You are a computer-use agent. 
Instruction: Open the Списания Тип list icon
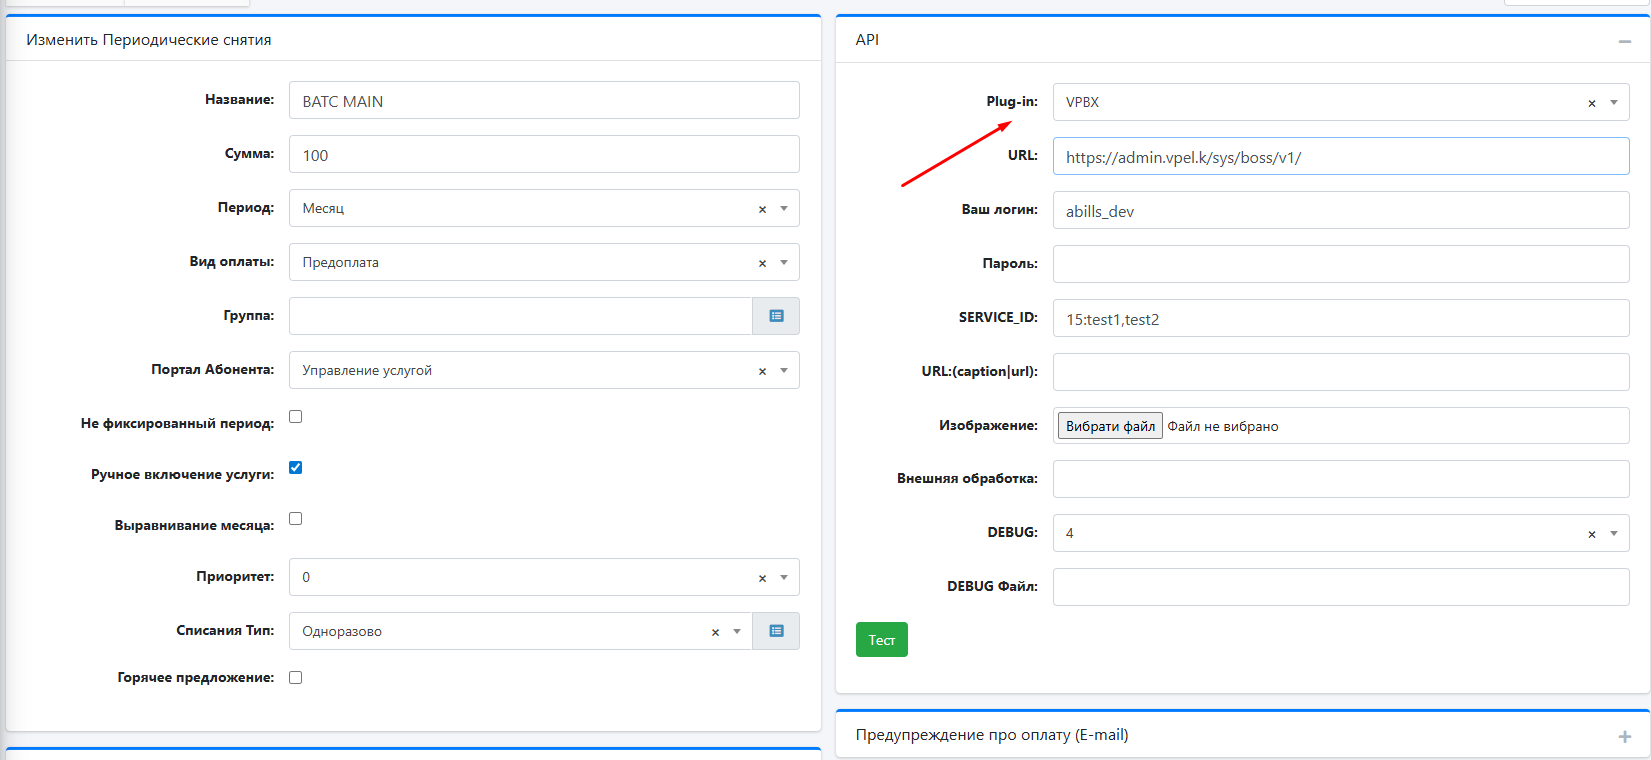tap(776, 631)
